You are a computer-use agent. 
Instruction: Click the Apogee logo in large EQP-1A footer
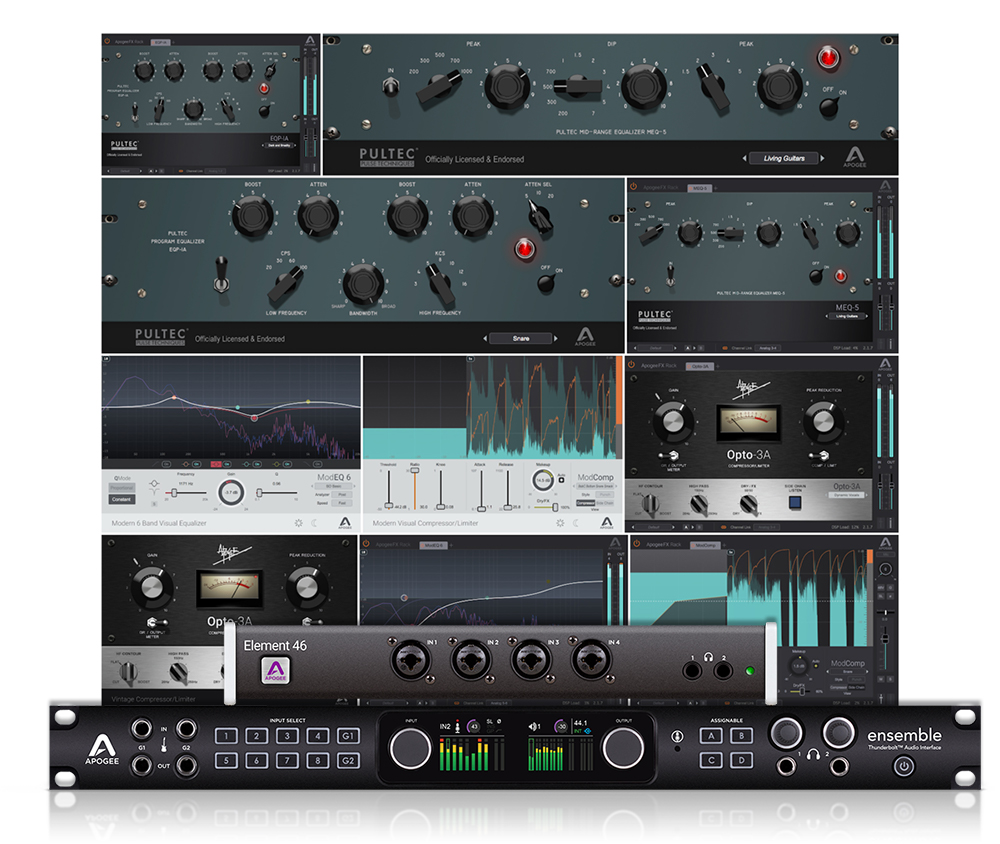(585, 336)
